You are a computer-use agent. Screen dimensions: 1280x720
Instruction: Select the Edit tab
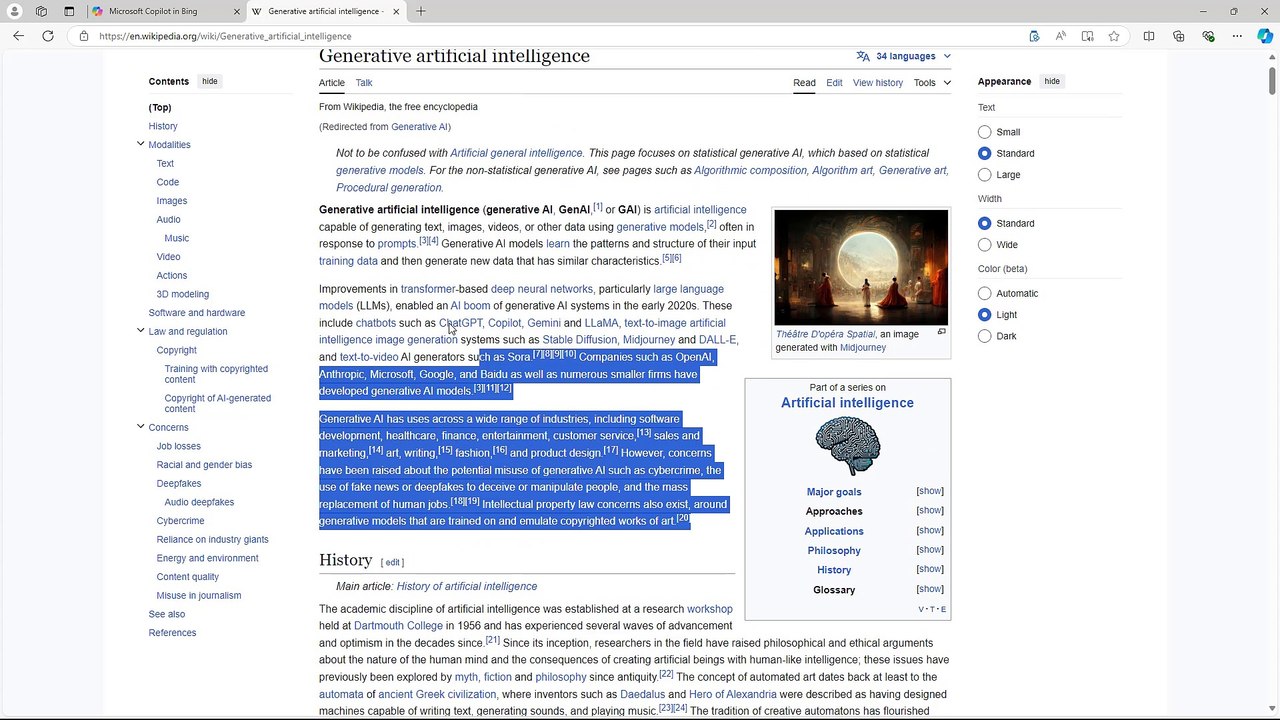[x=834, y=83]
